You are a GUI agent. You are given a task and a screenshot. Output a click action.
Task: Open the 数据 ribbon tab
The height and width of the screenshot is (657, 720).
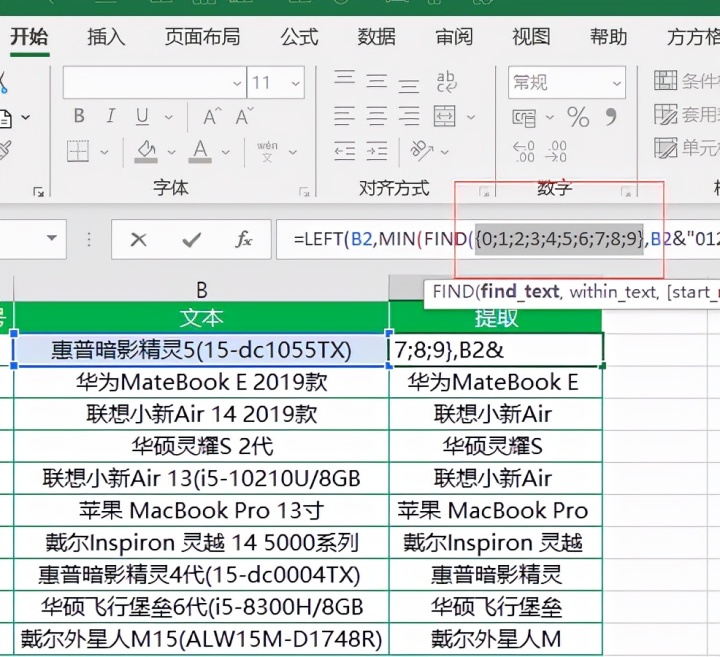click(377, 37)
